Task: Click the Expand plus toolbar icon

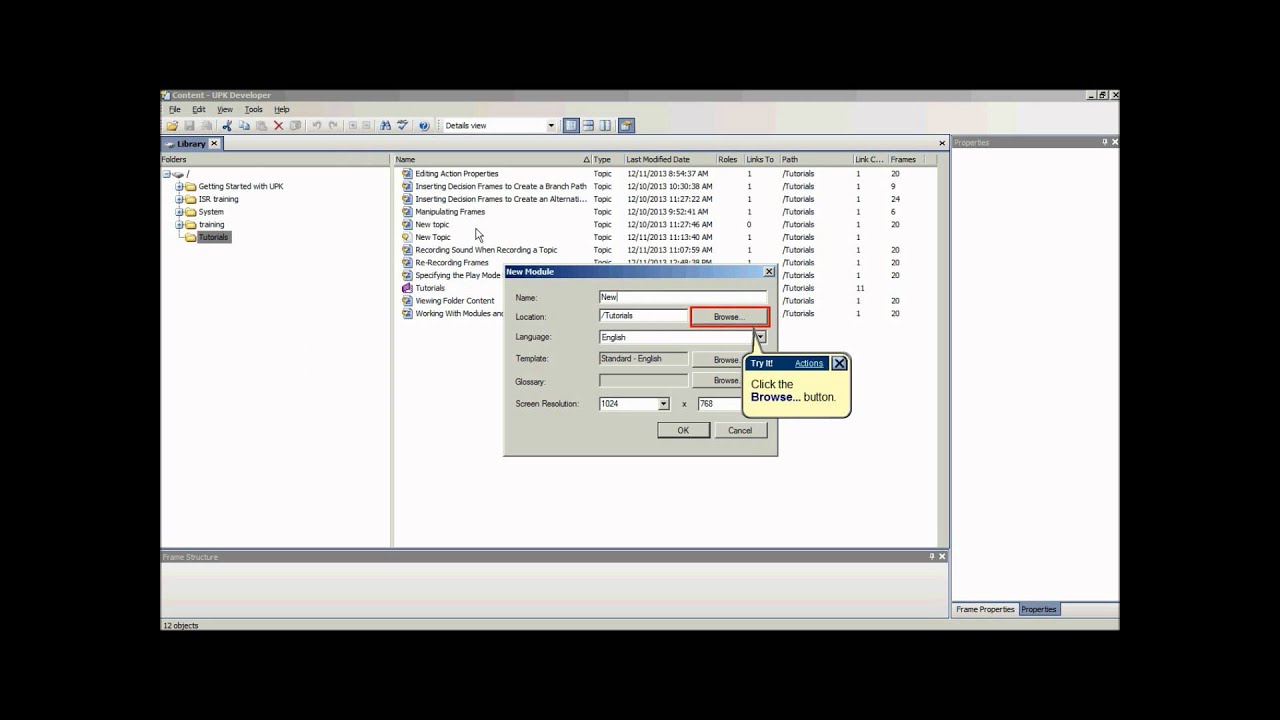Action: pyautogui.click(x=353, y=126)
